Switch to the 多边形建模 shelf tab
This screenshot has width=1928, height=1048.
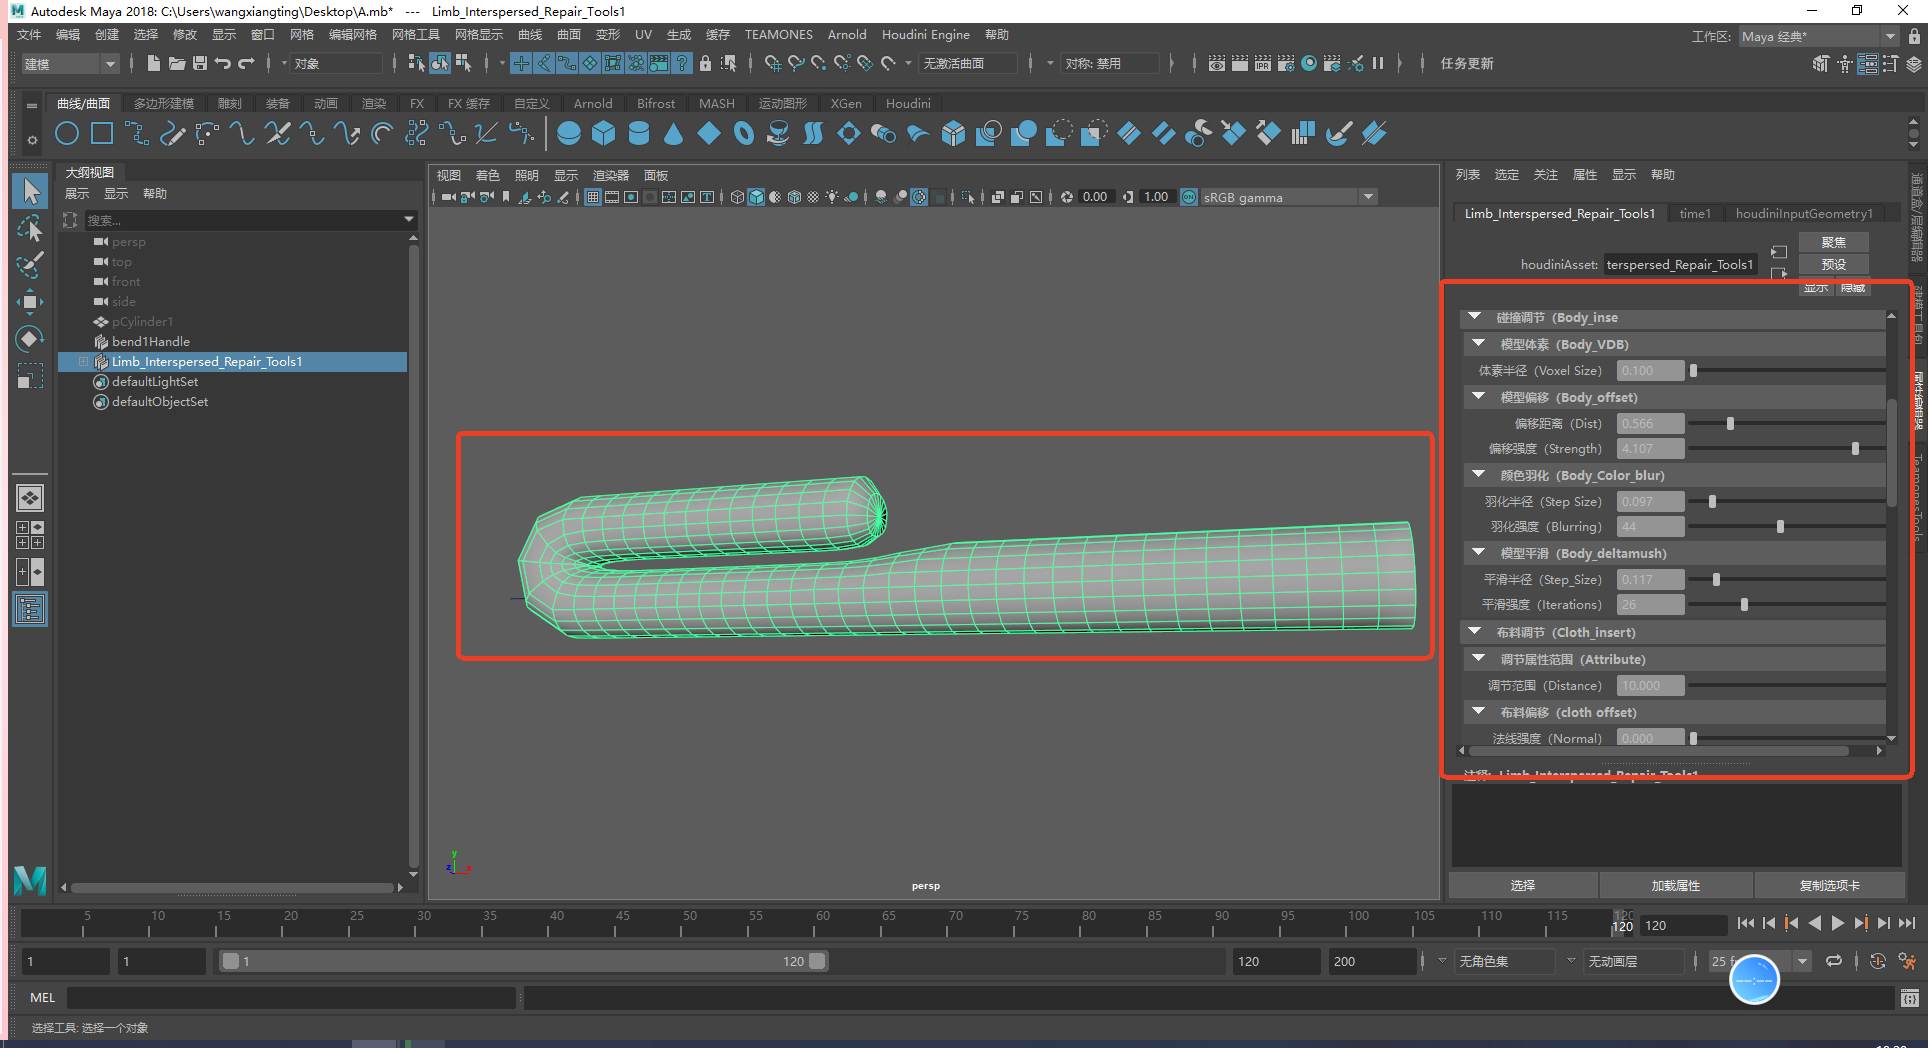click(164, 104)
